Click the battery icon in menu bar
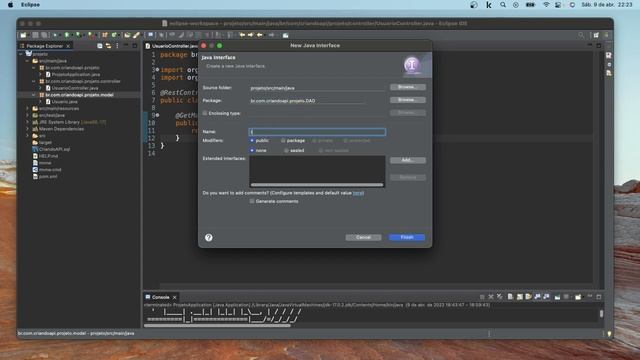The image size is (640, 360). pyautogui.click(x=530, y=5)
